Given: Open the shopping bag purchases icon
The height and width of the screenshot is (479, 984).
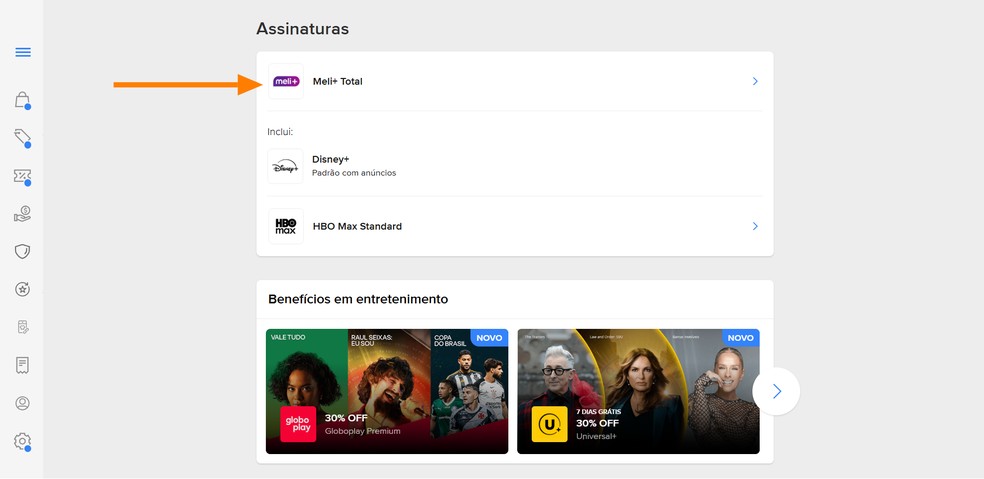Looking at the screenshot, I should click(23, 100).
